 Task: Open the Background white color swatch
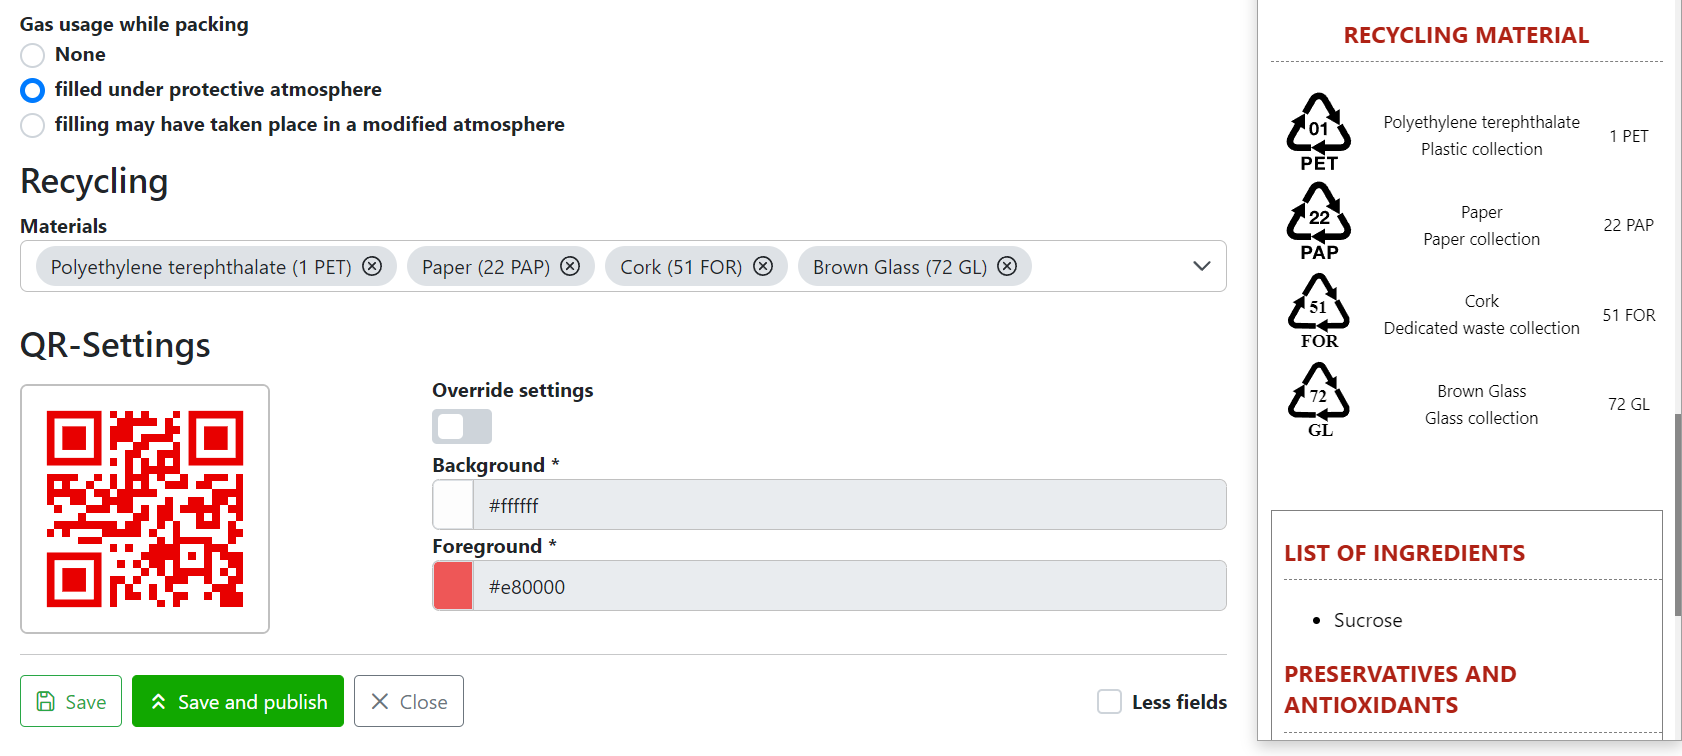pyautogui.click(x=453, y=505)
